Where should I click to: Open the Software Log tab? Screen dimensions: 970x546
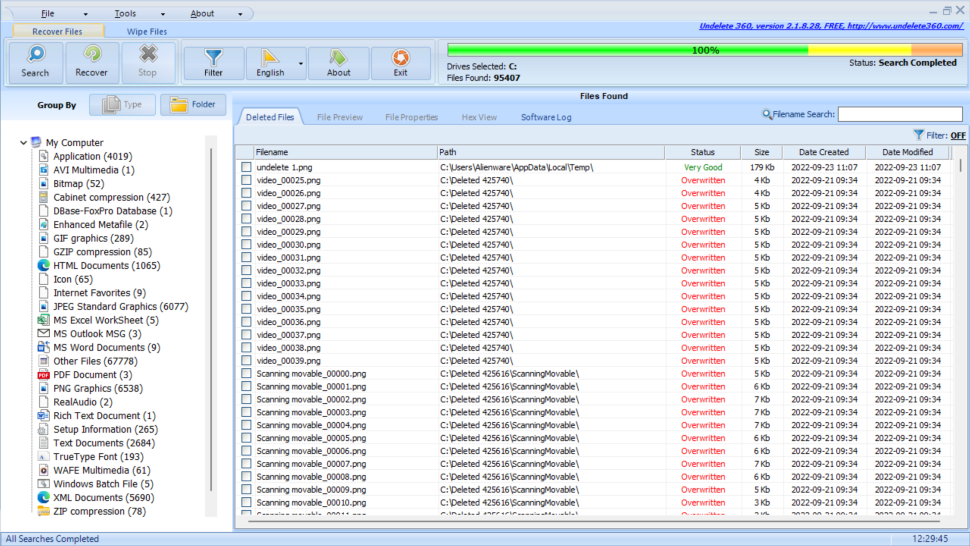pos(546,117)
